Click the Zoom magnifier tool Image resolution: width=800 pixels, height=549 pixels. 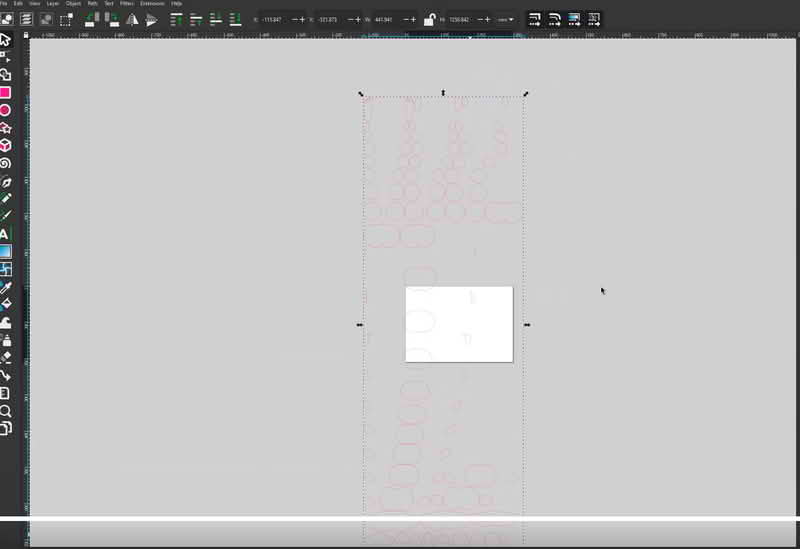(5, 411)
